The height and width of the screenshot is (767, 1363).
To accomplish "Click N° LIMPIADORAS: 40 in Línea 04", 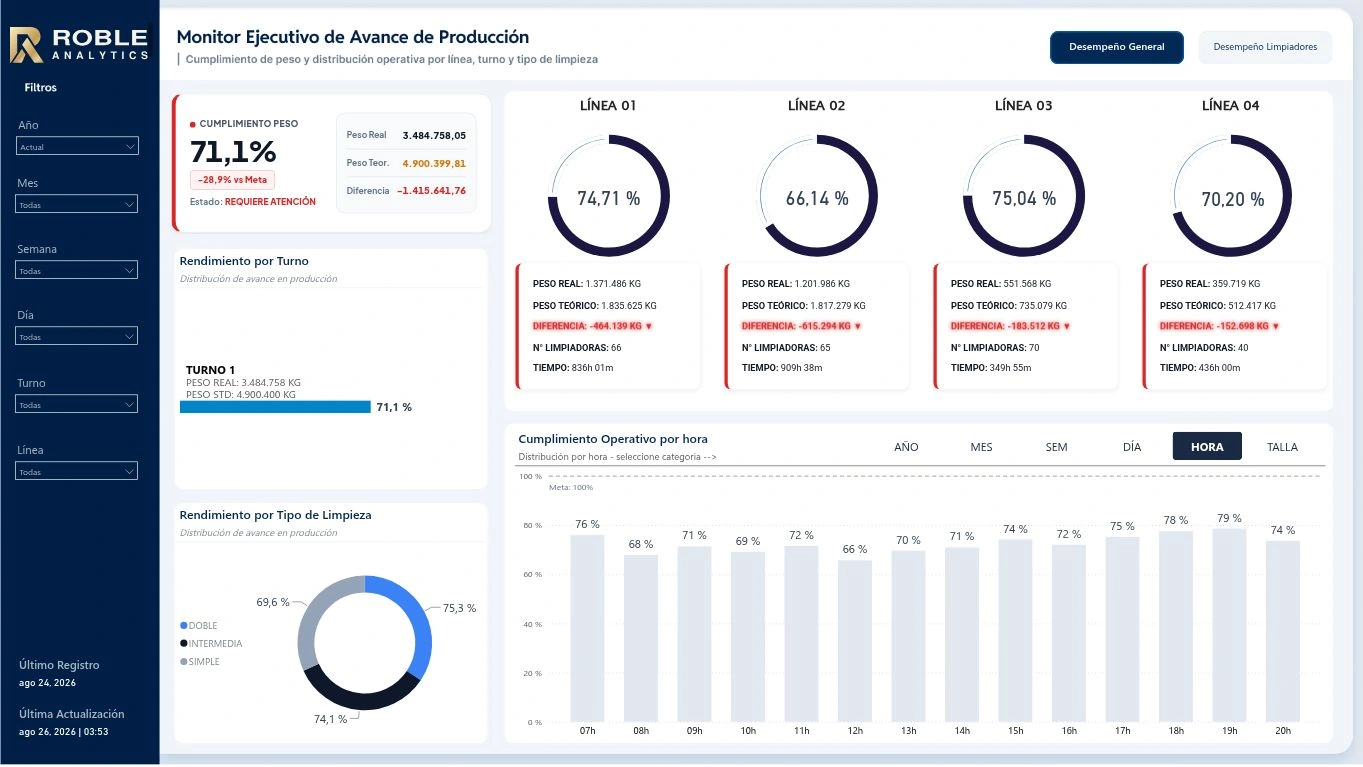I will coord(1204,347).
